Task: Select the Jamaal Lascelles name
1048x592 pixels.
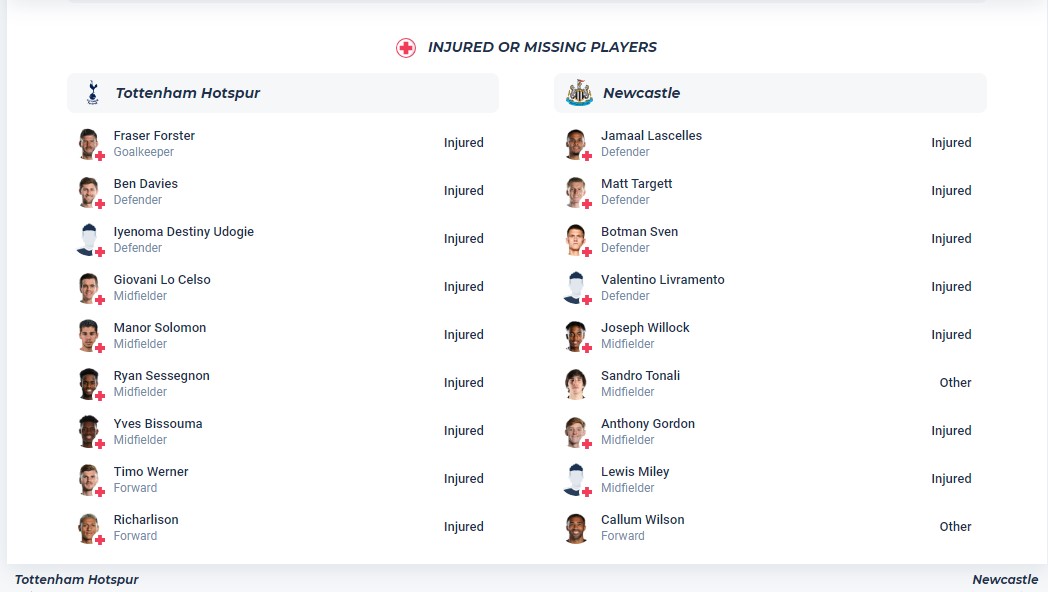Action: click(x=651, y=136)
